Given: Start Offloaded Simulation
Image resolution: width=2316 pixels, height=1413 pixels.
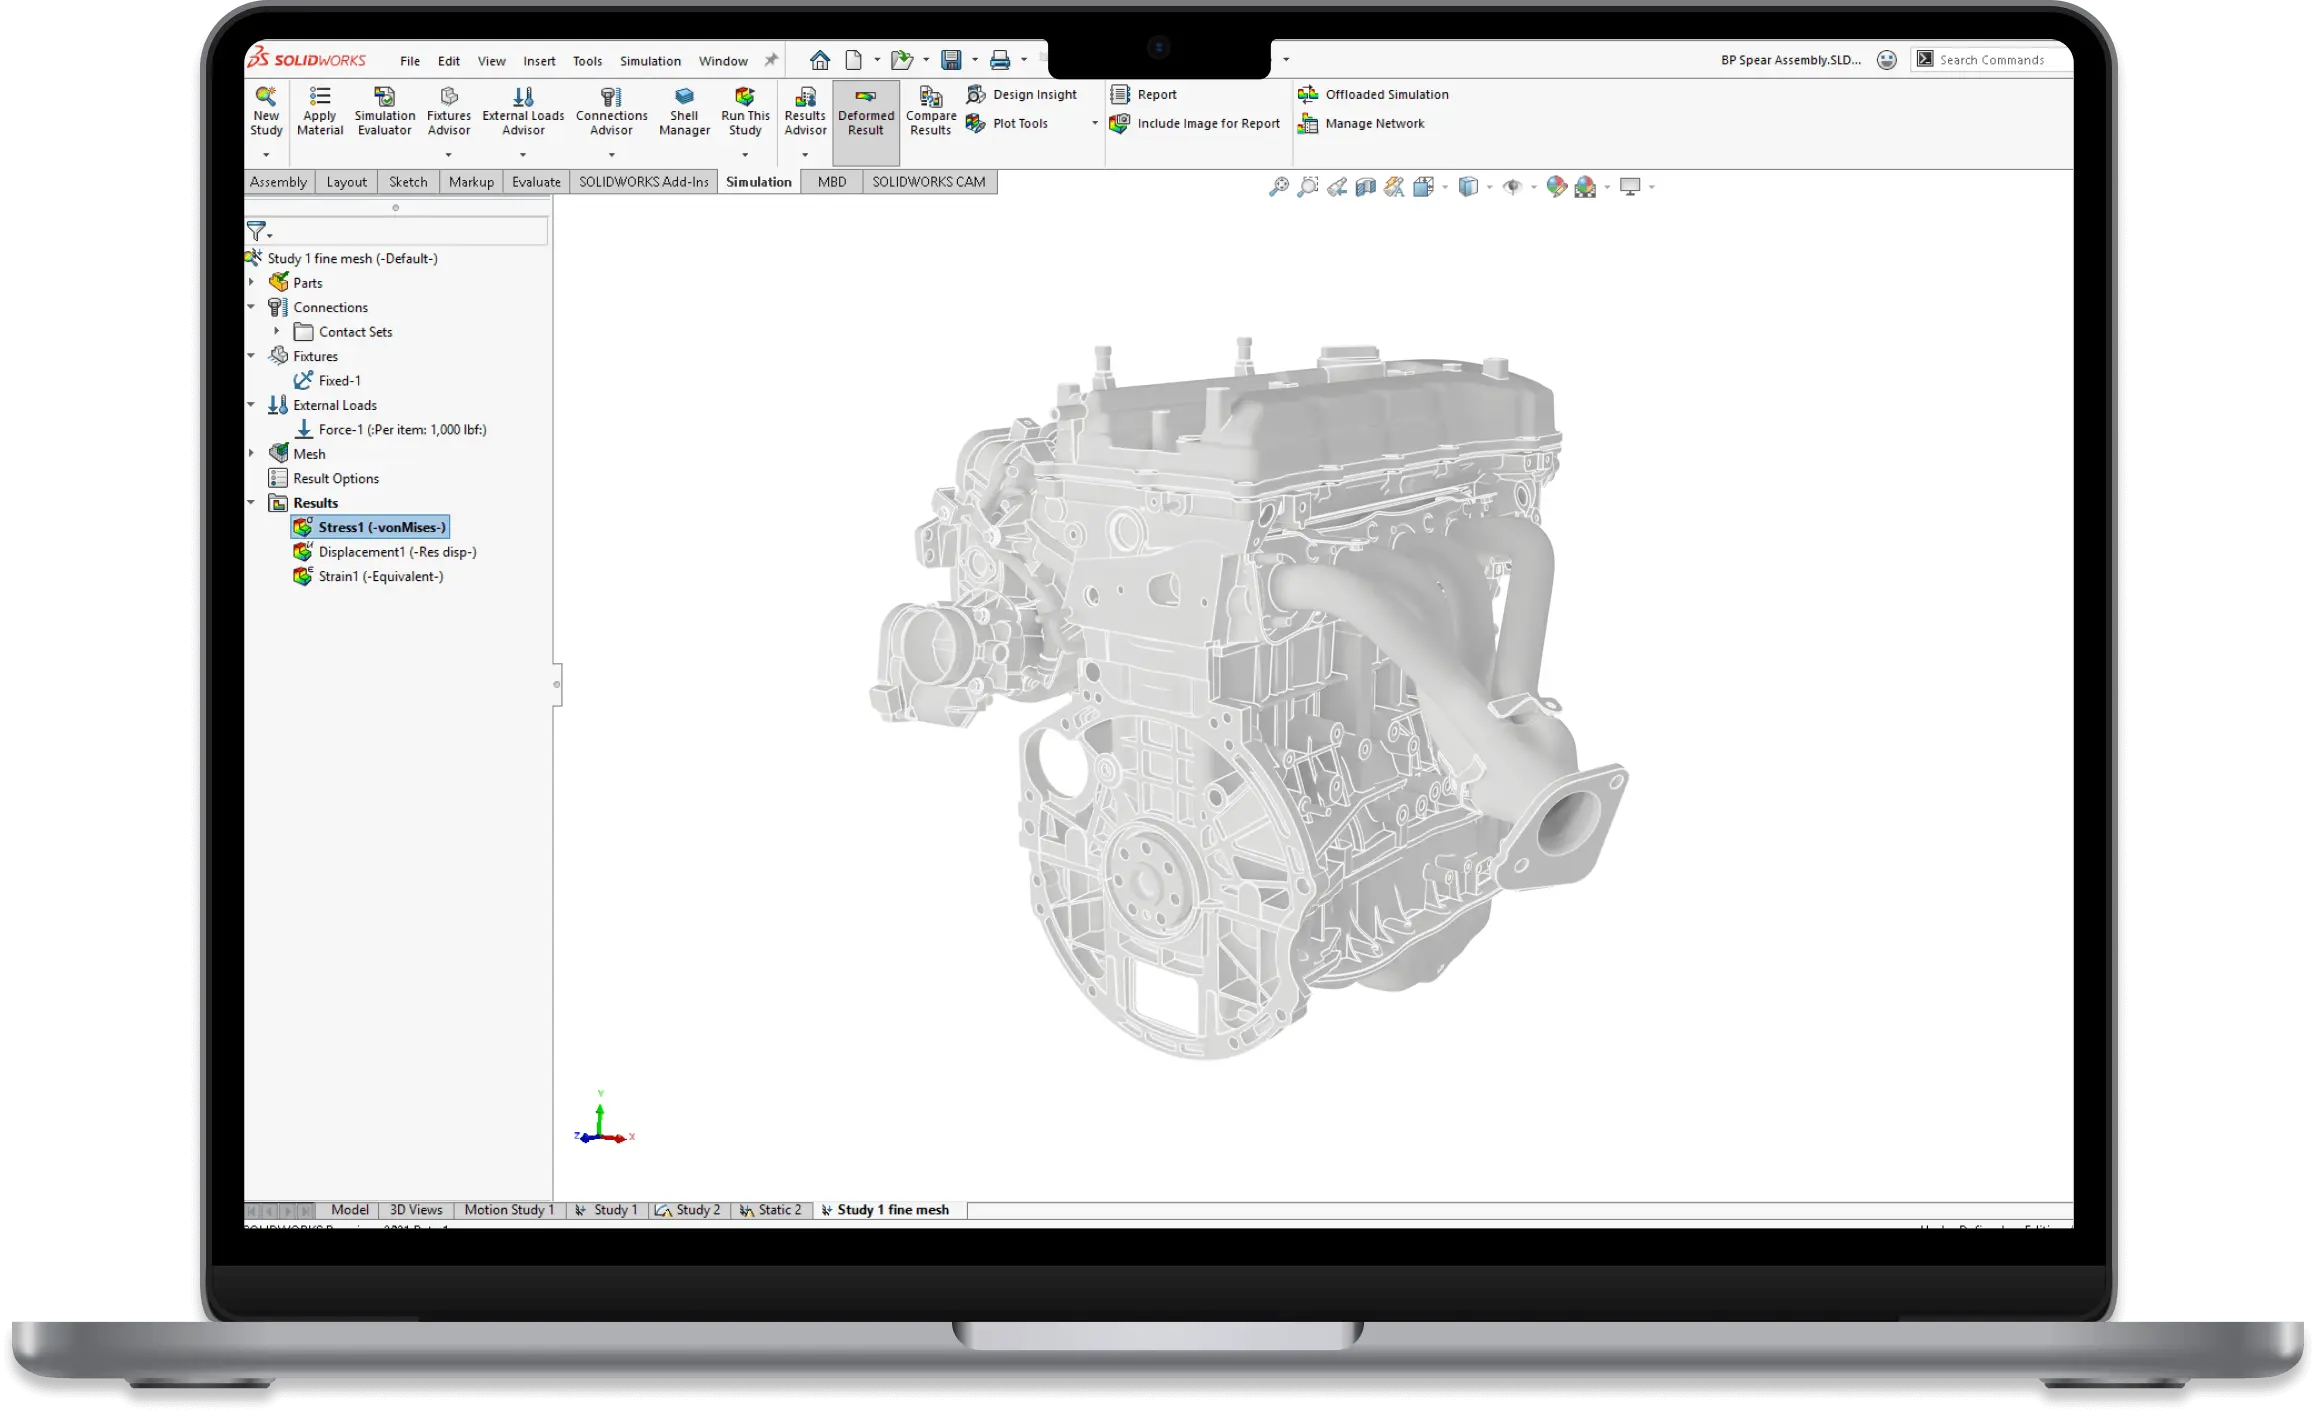Looking at the screenshot, I should [x=1373, y=95].
